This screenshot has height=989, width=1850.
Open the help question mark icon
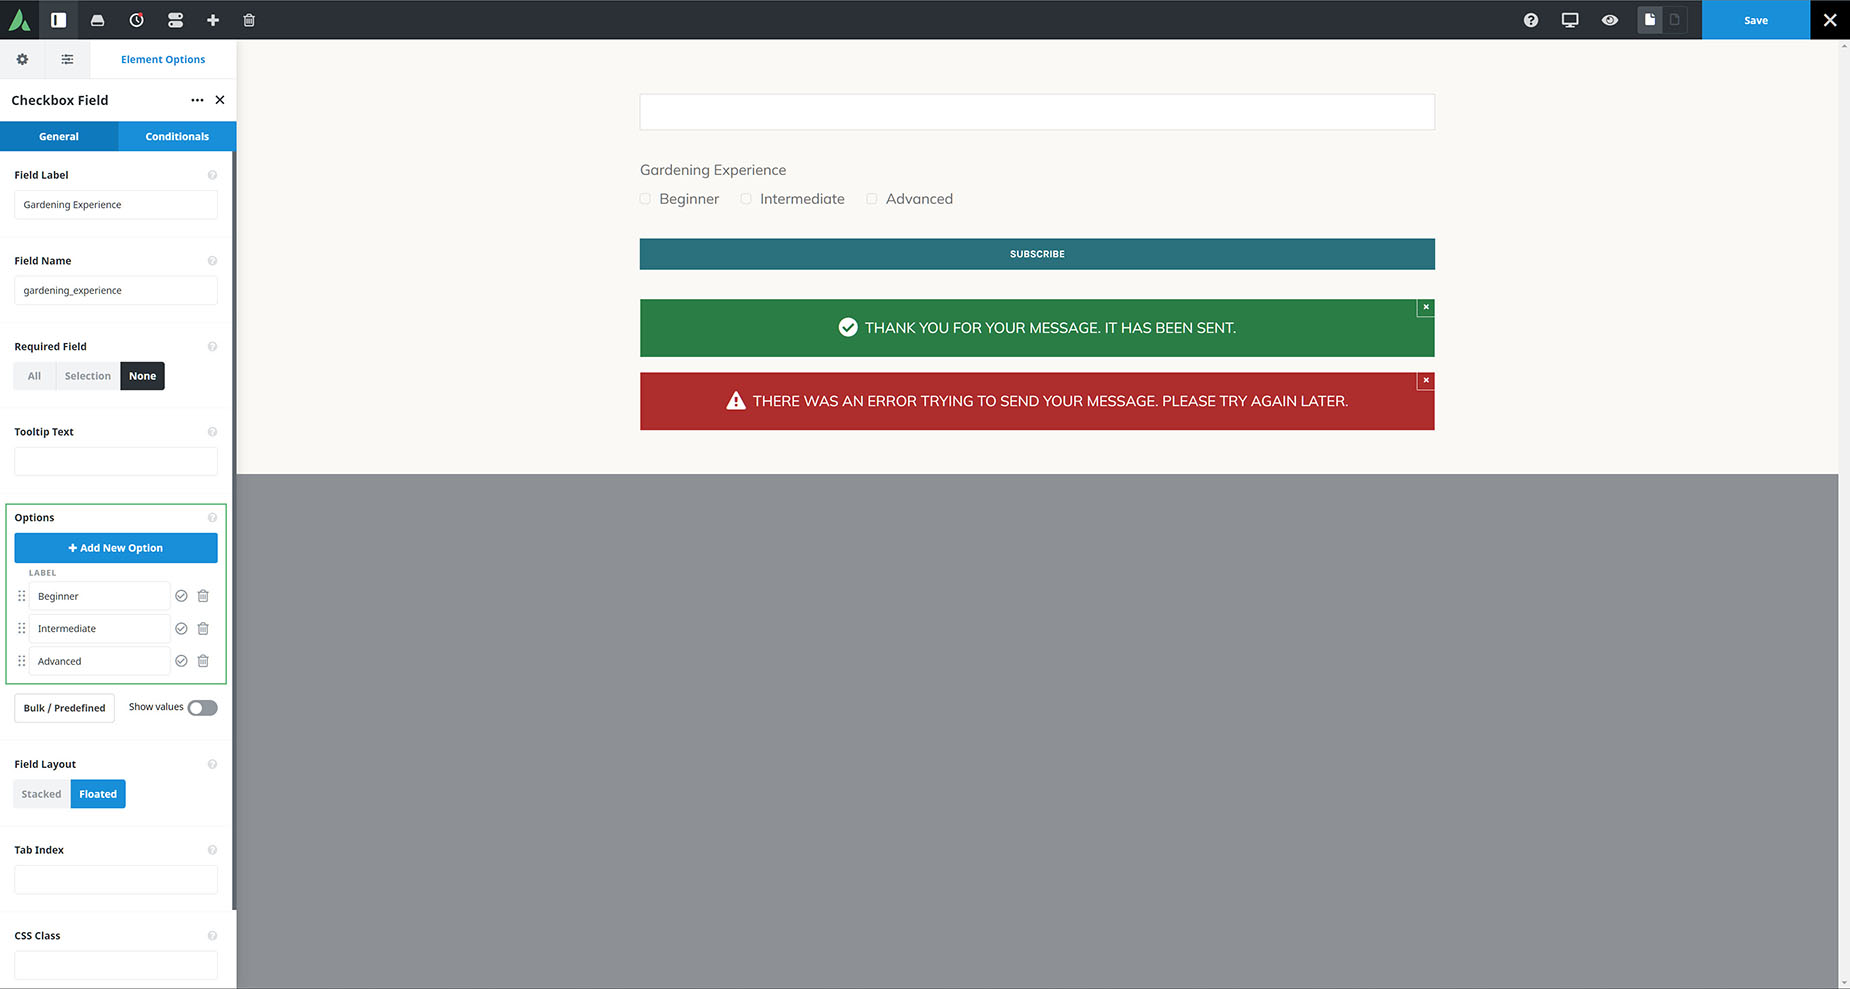[1531, 20]
